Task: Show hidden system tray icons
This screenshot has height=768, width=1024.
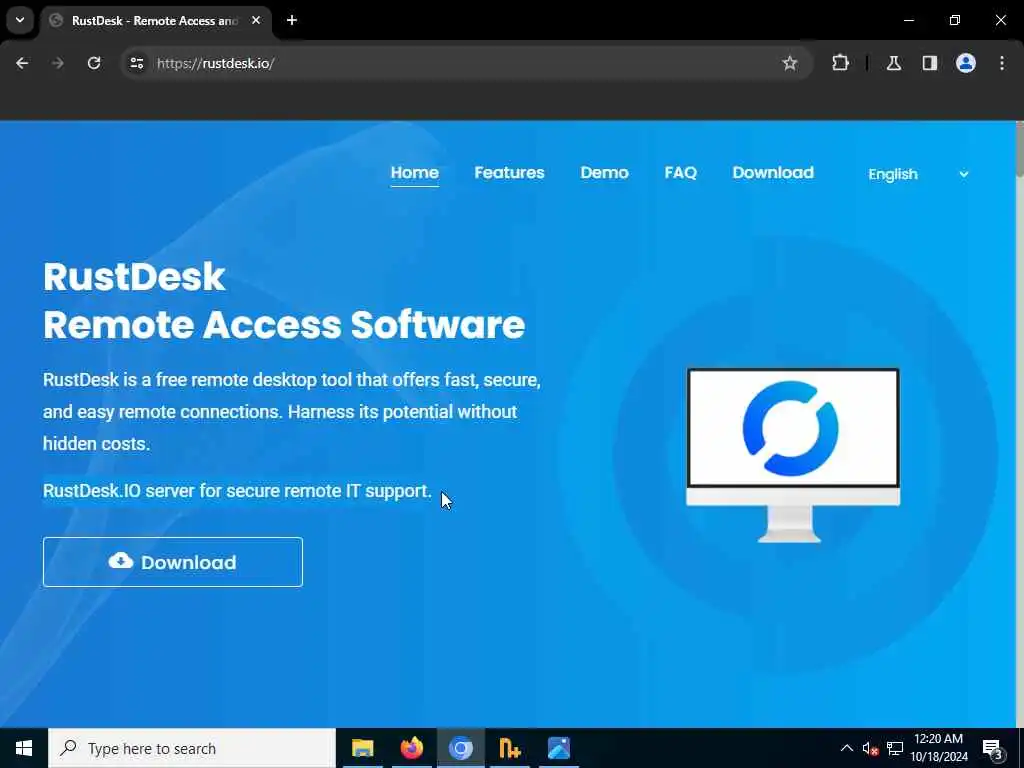Action: pyautogui.click(x=846, y=748)
